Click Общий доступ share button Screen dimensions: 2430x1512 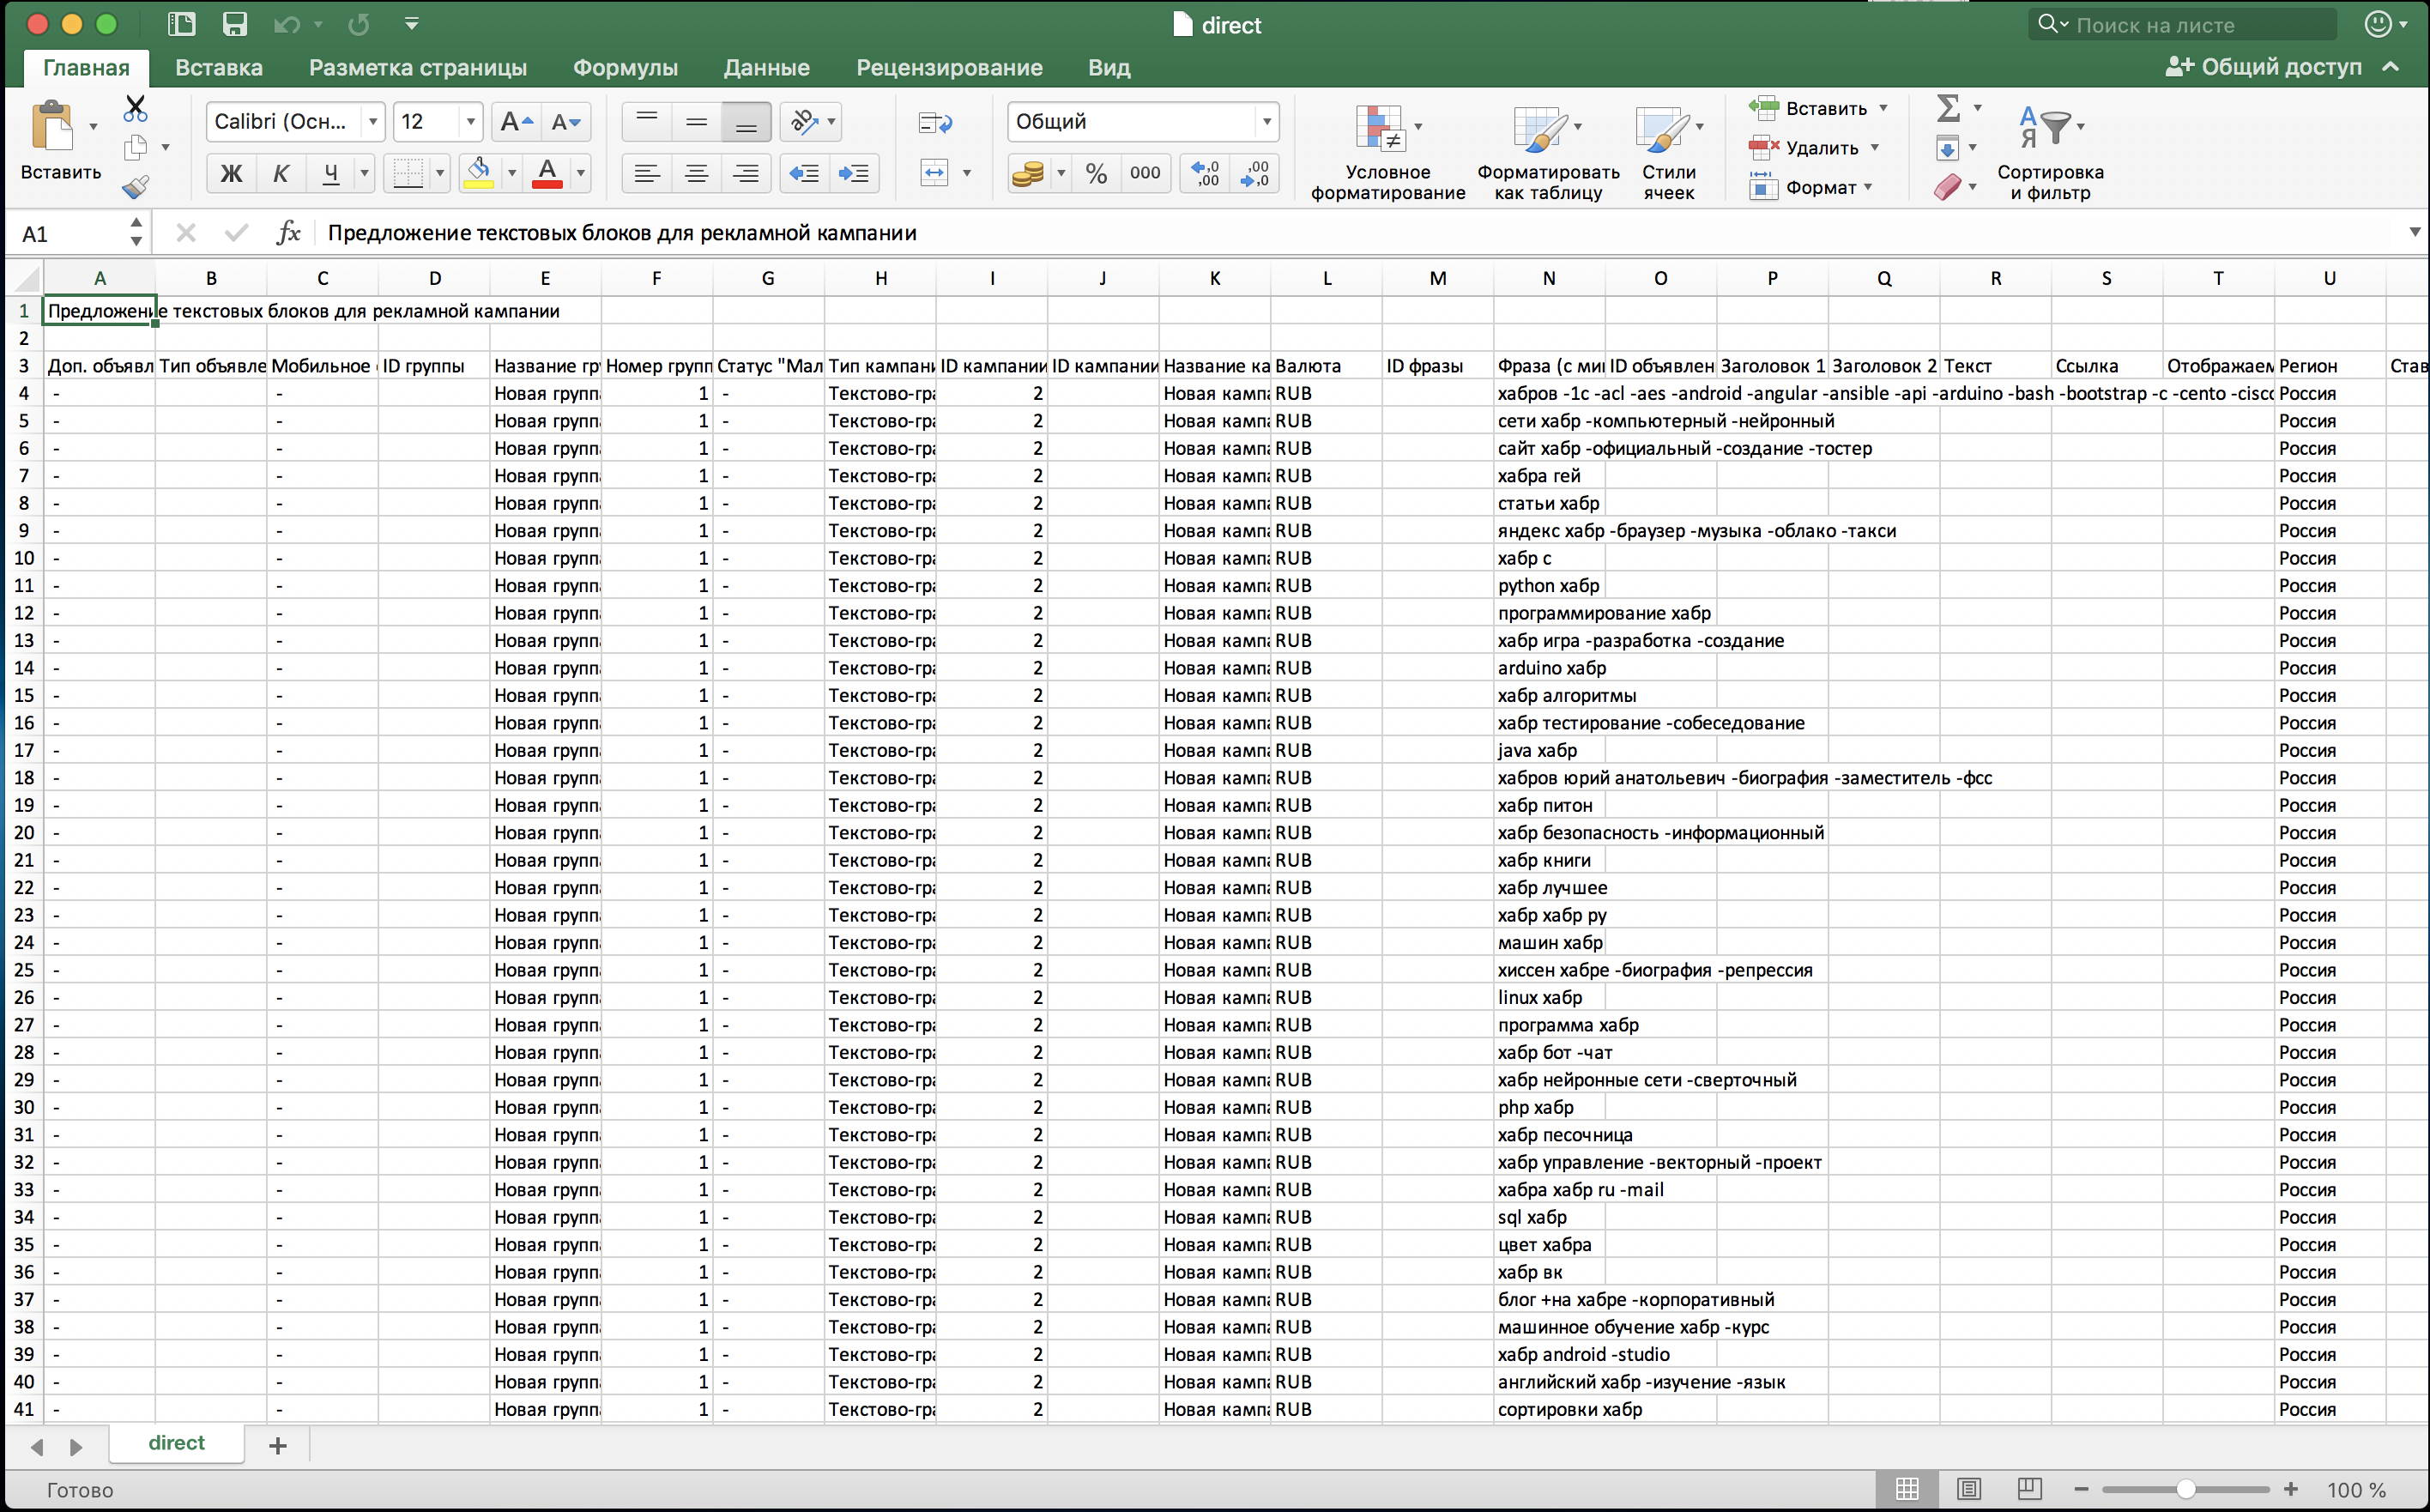tap(2263, 67)
